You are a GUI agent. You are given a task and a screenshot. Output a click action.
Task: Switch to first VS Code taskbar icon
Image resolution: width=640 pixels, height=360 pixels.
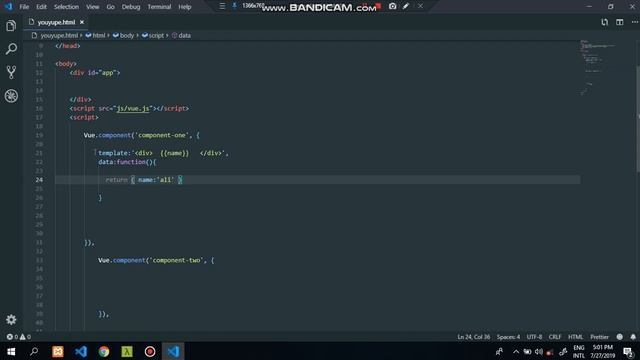pos(81,351)
